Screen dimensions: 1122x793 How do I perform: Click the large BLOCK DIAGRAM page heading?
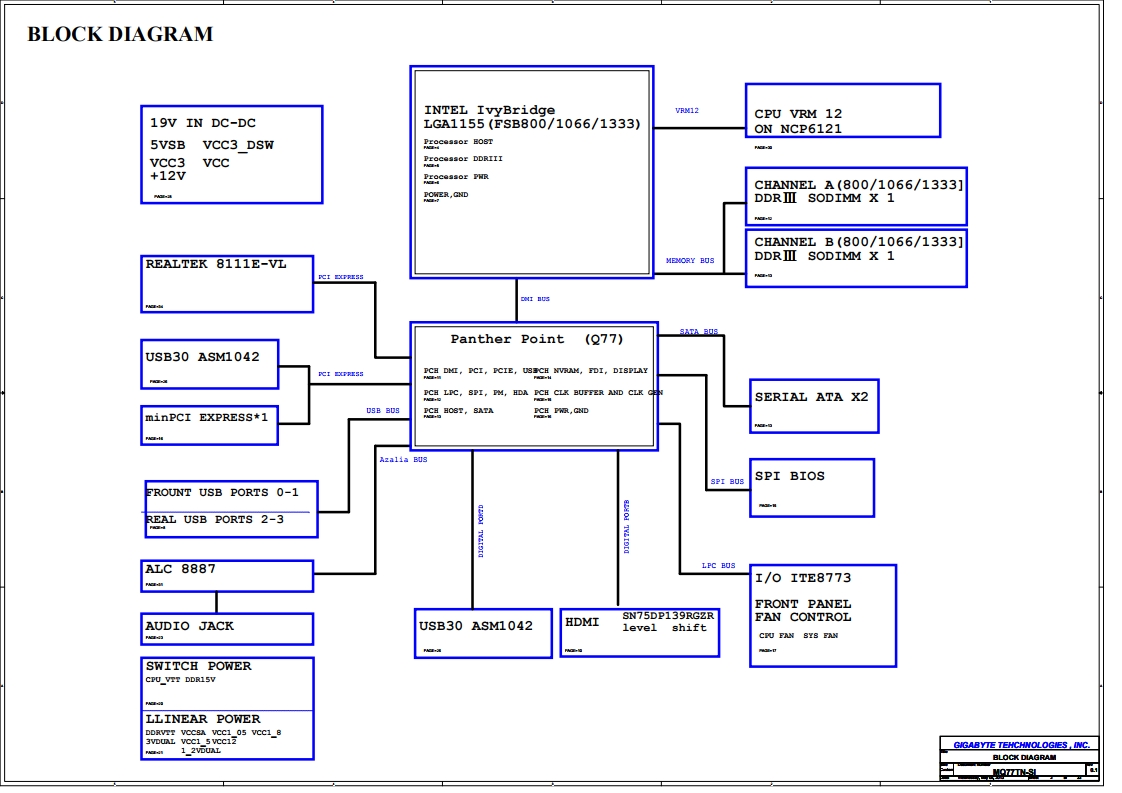120,34
